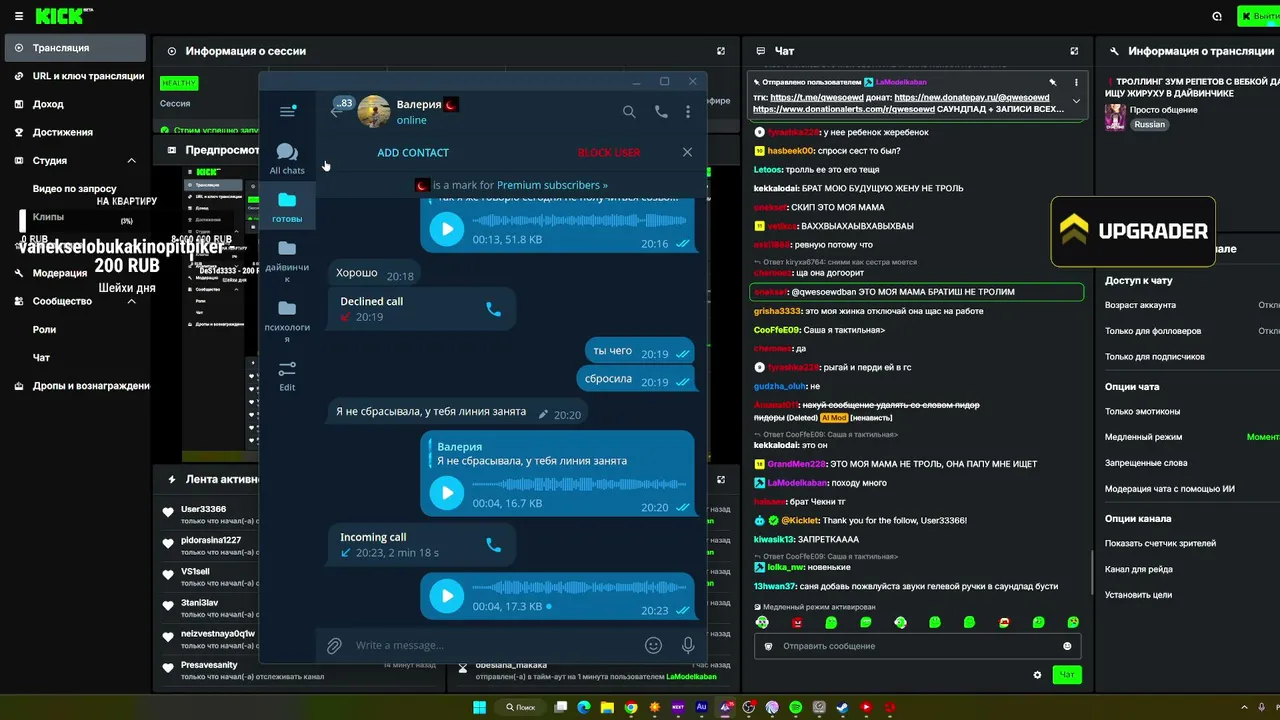The height and width of the screenshot is (720, 1280).
Task: Call back from the Incoming call message
Action: click(493, 545)
